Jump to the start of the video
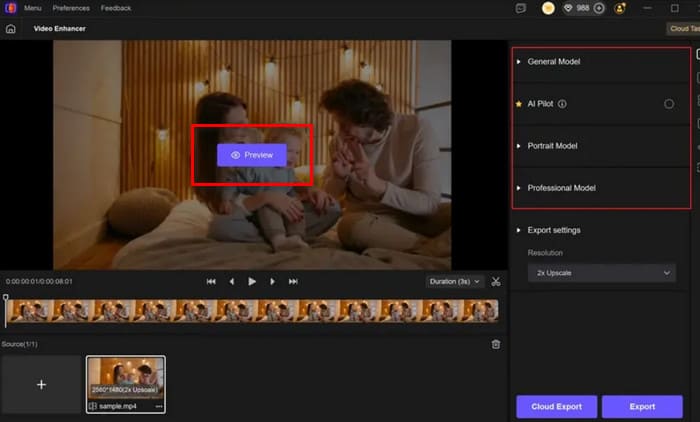 click(211, 282)
